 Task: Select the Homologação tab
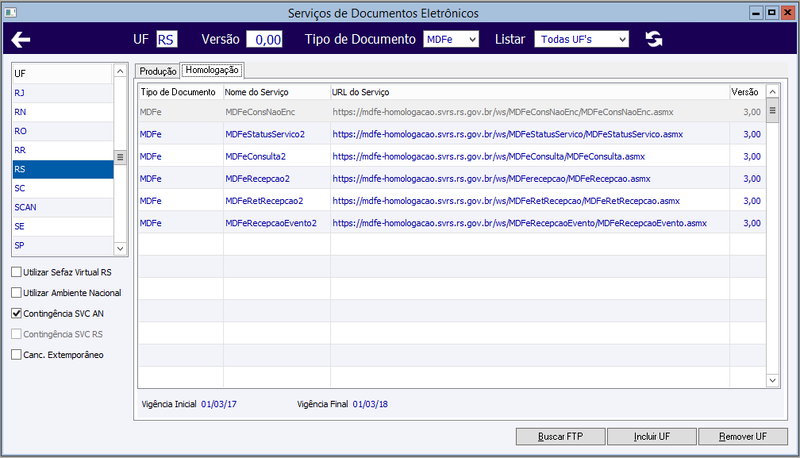[212, 70]
